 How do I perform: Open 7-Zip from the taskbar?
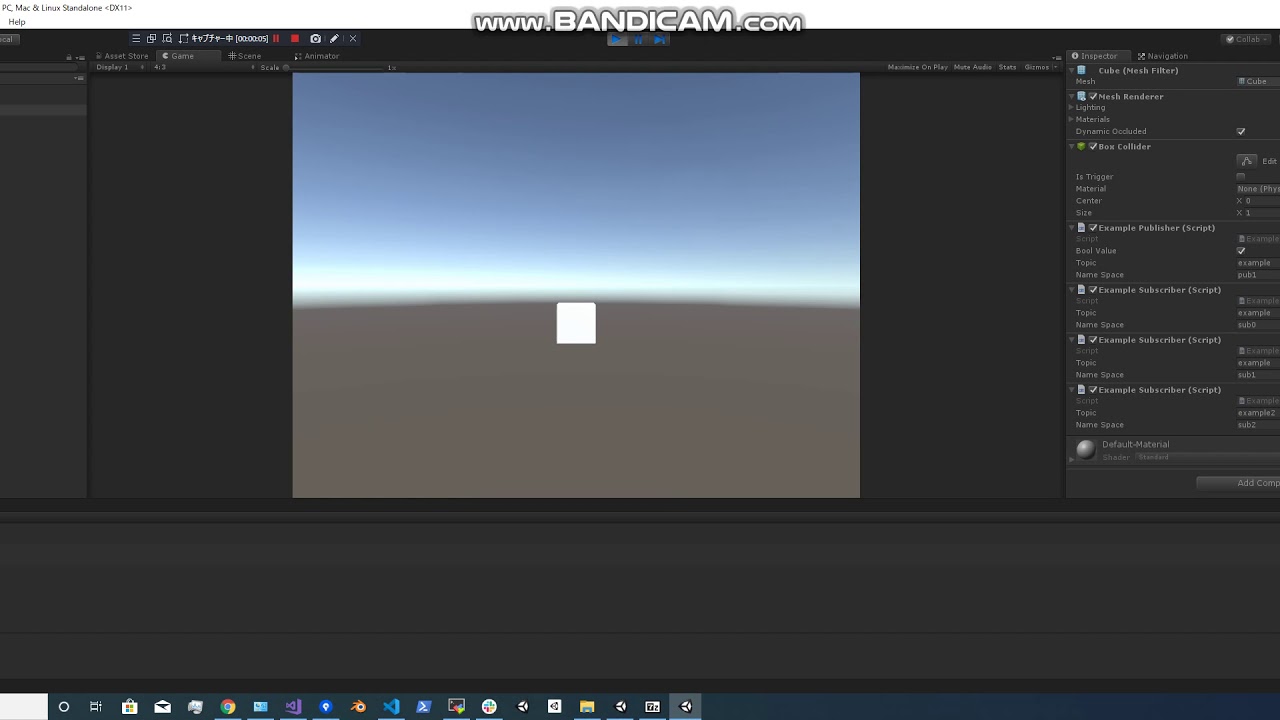coord(652,707)
